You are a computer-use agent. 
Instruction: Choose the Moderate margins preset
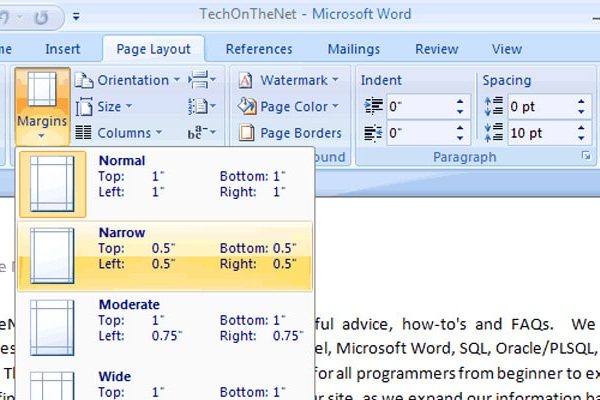click(x=165, y=328)
